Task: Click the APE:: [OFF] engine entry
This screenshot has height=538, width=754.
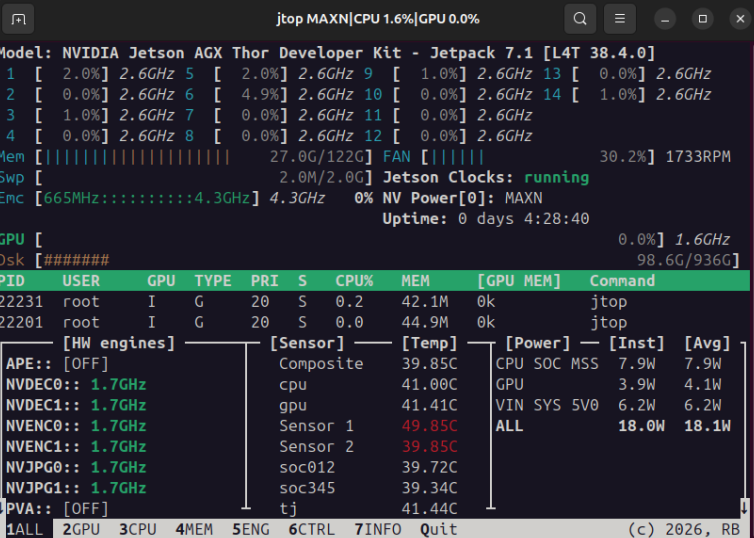Action: 57,363
